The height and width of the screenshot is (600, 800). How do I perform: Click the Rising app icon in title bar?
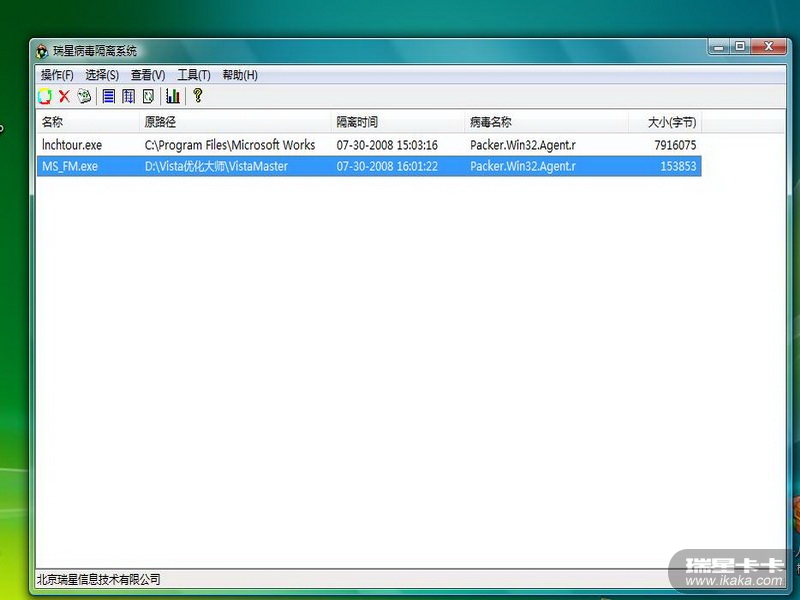42,51
